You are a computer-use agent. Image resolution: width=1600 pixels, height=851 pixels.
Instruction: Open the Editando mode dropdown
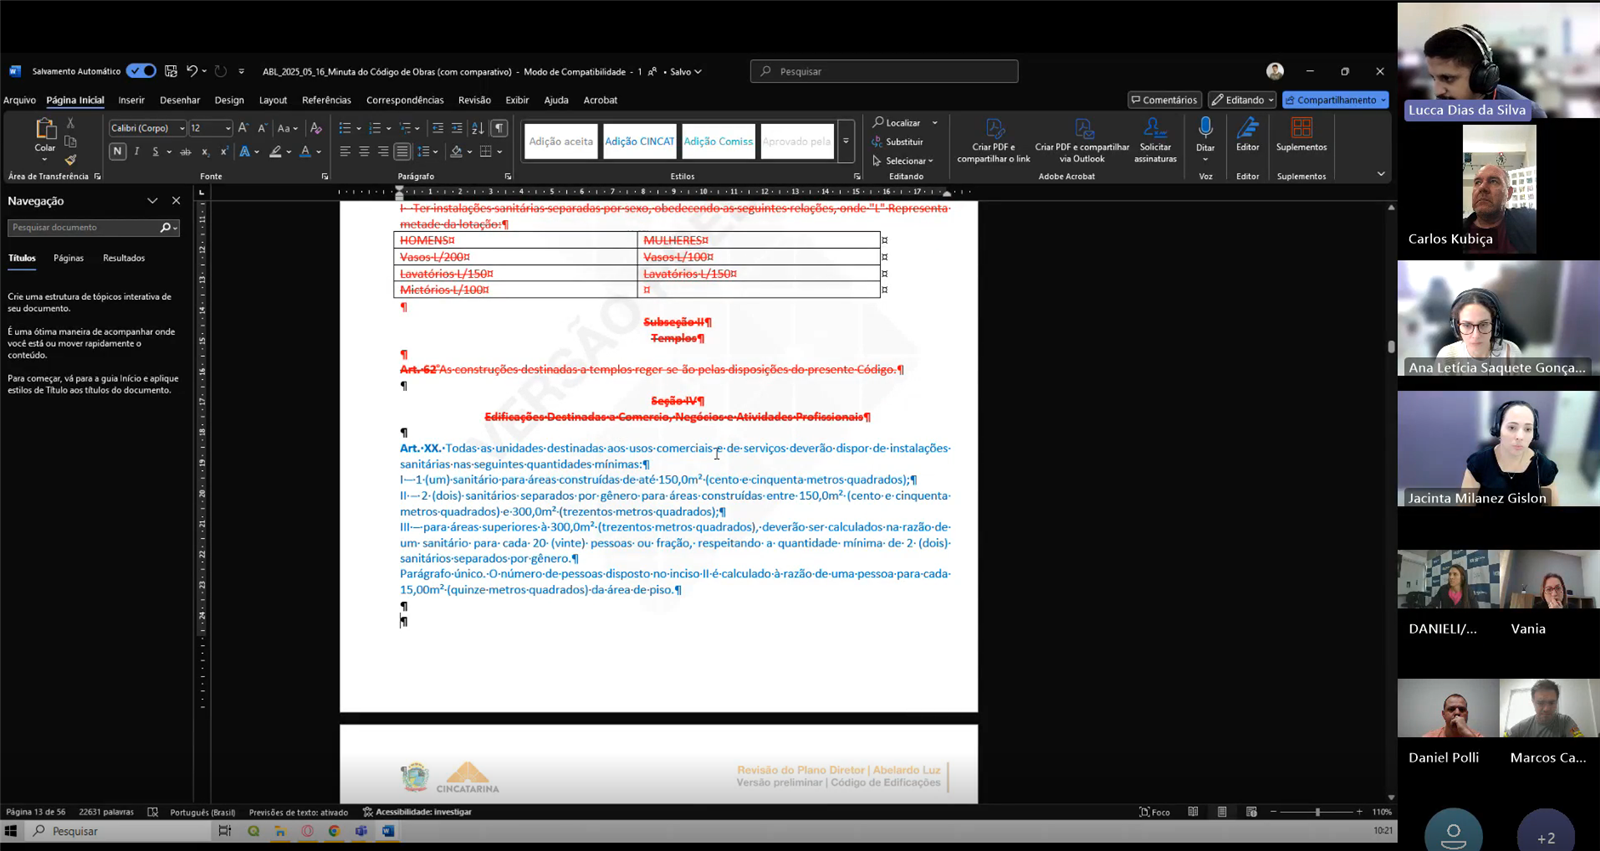[1243, 100]
